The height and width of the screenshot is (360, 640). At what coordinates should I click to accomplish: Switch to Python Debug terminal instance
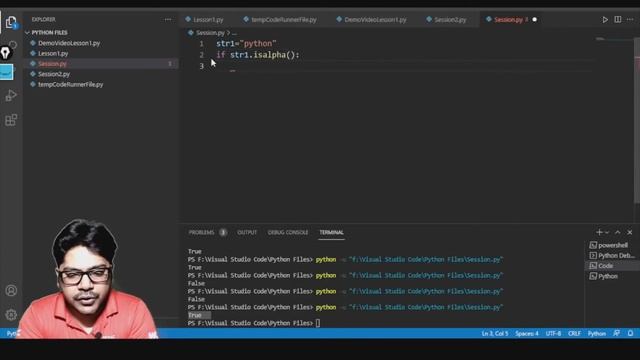click(612, 256)
